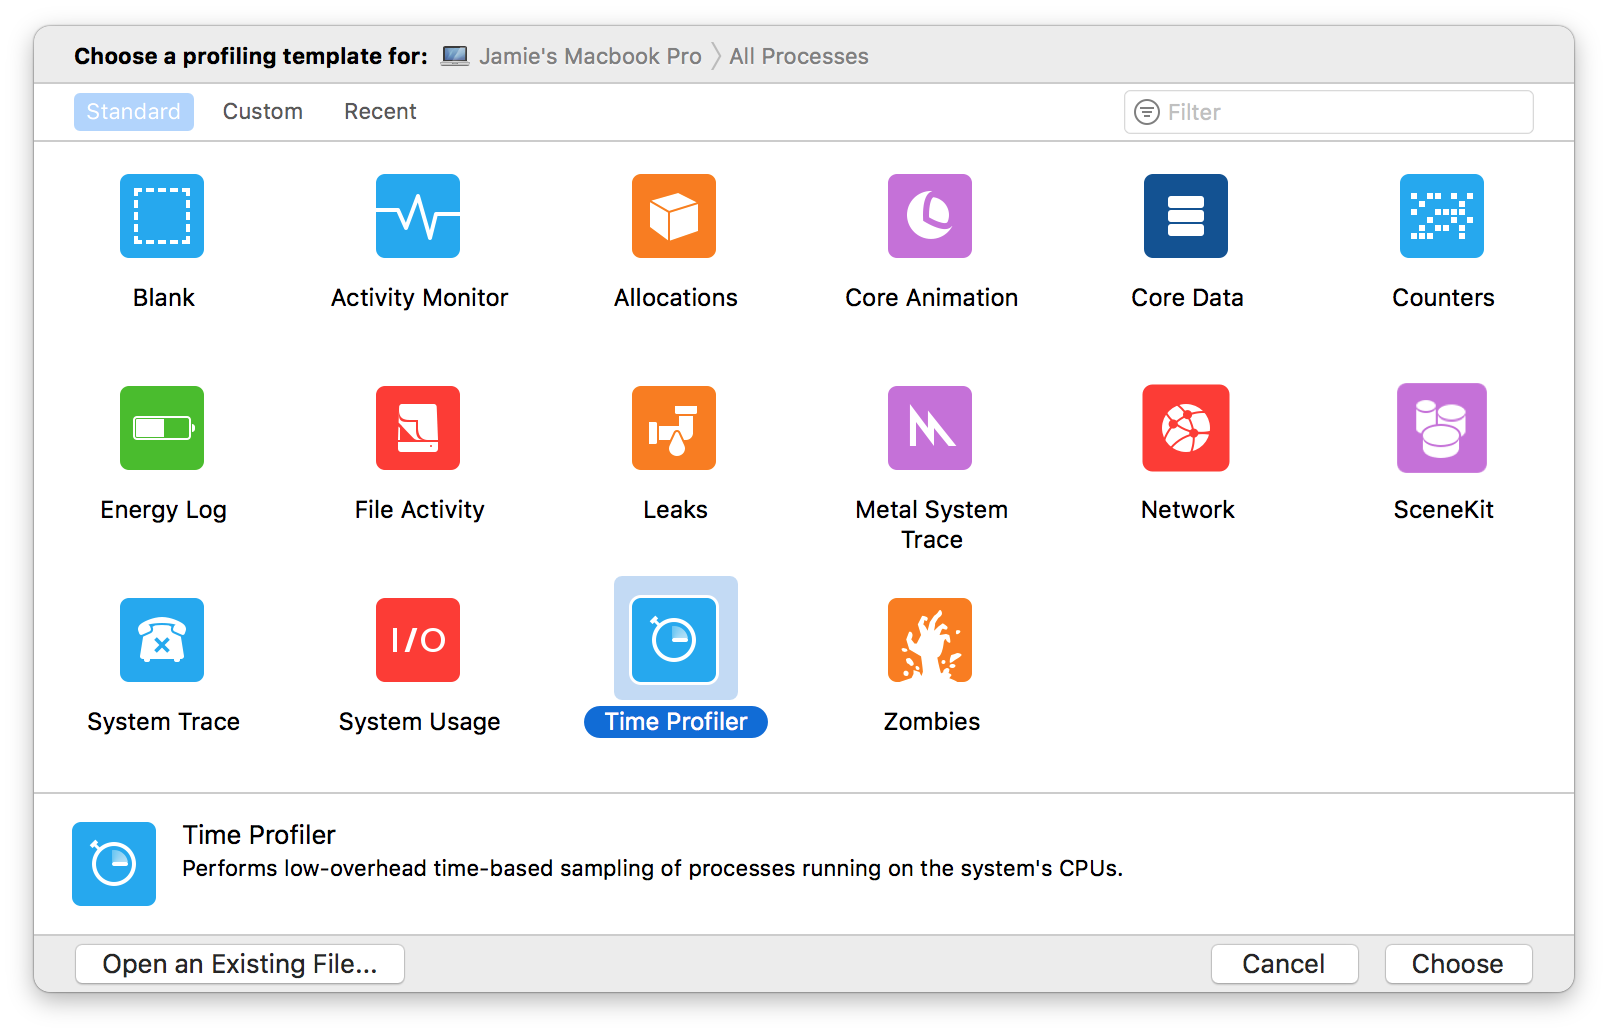Screen dimensions: 1608x1034
Task: Click the filter icon in search field
Action: click(x=1147, y=112)
